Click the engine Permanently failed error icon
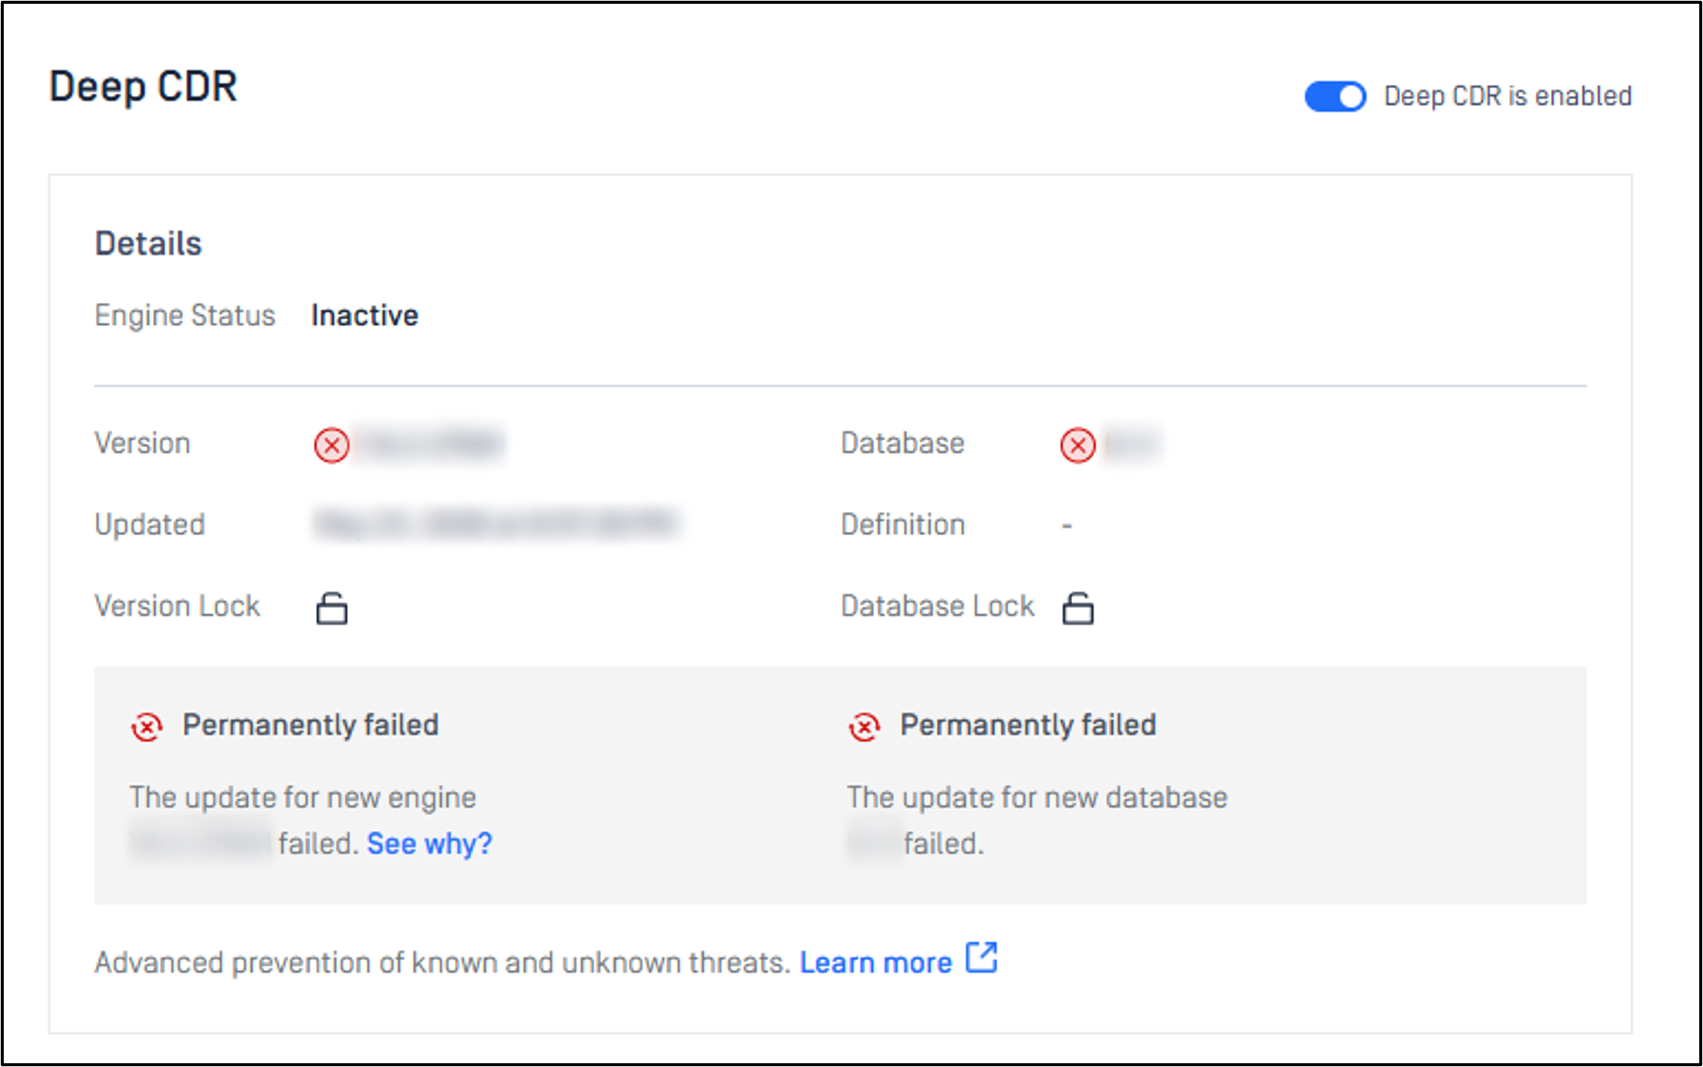 point(147,727)
